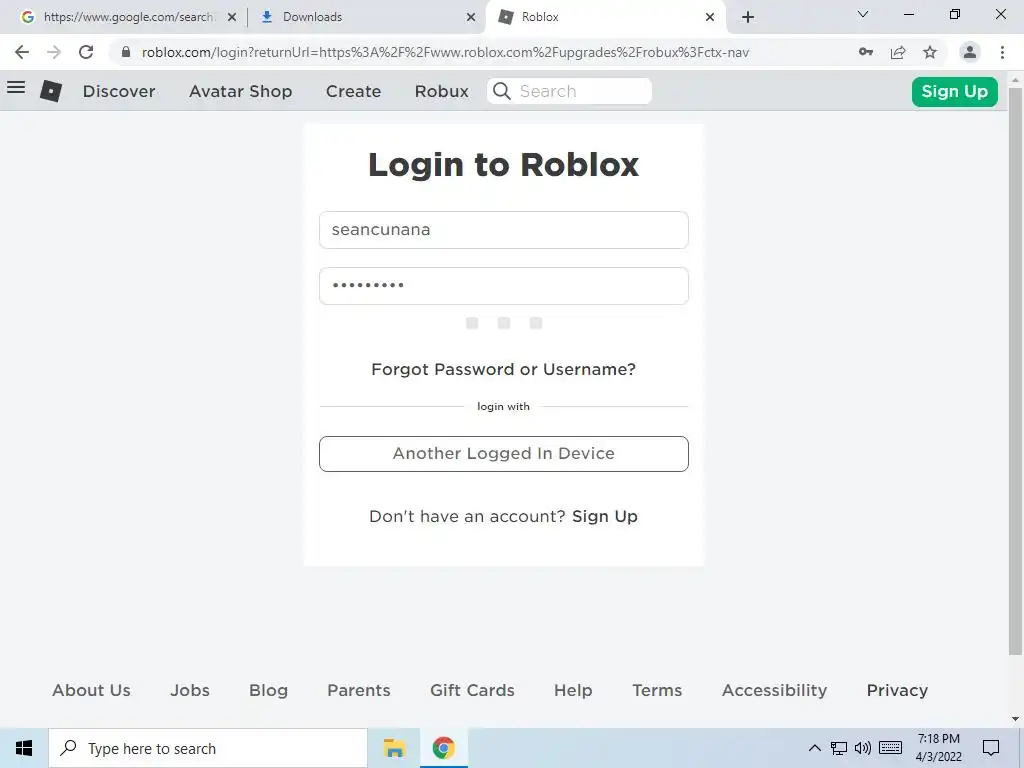The width and height of the screenshot is (1024, 768).
Task: Open Accessibility footer link
Action: (775, 690)
